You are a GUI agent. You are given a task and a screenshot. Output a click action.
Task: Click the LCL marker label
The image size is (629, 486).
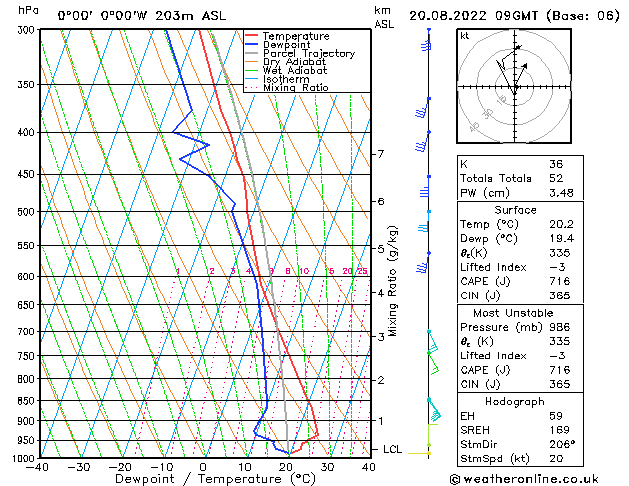[392, 450]
